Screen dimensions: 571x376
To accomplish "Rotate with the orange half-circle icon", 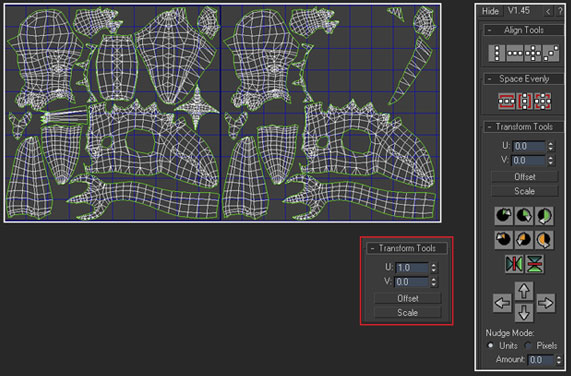I will pyautogui.click(x=544, y=240).
